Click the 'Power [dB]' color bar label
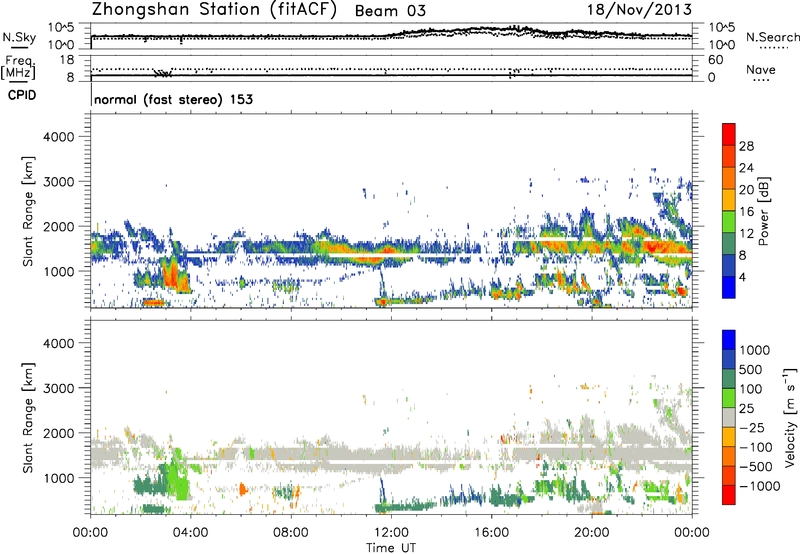The image size is (800, 554). click(x=763, y=211)
